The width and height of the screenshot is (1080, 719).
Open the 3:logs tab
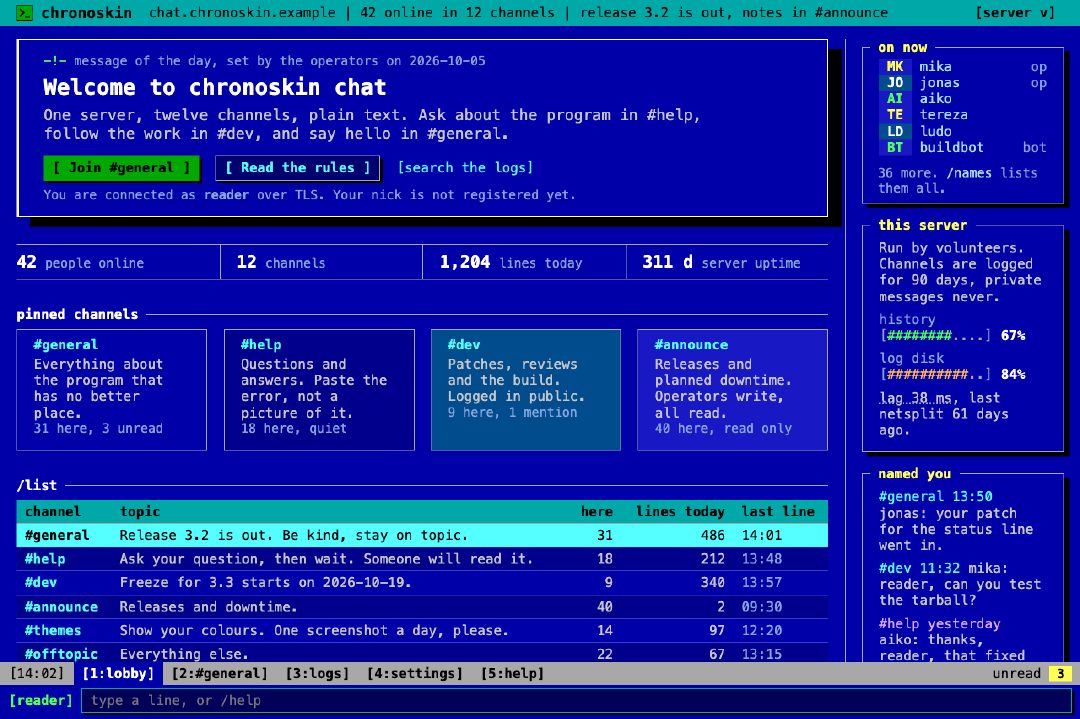tap(318, 674)
